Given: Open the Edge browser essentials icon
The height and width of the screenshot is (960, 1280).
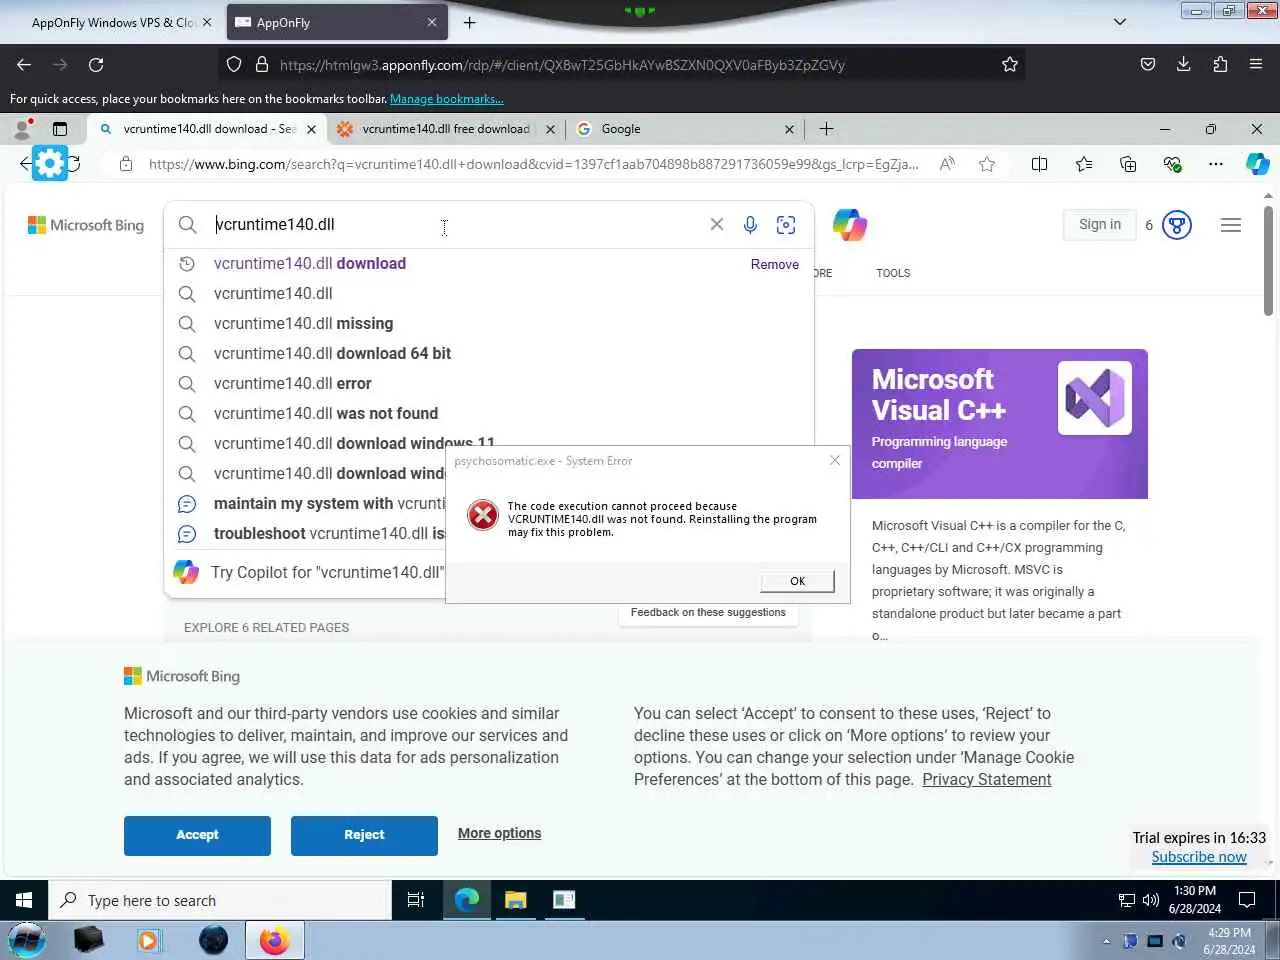Looking at the screenshot, I should point(1172,164).
